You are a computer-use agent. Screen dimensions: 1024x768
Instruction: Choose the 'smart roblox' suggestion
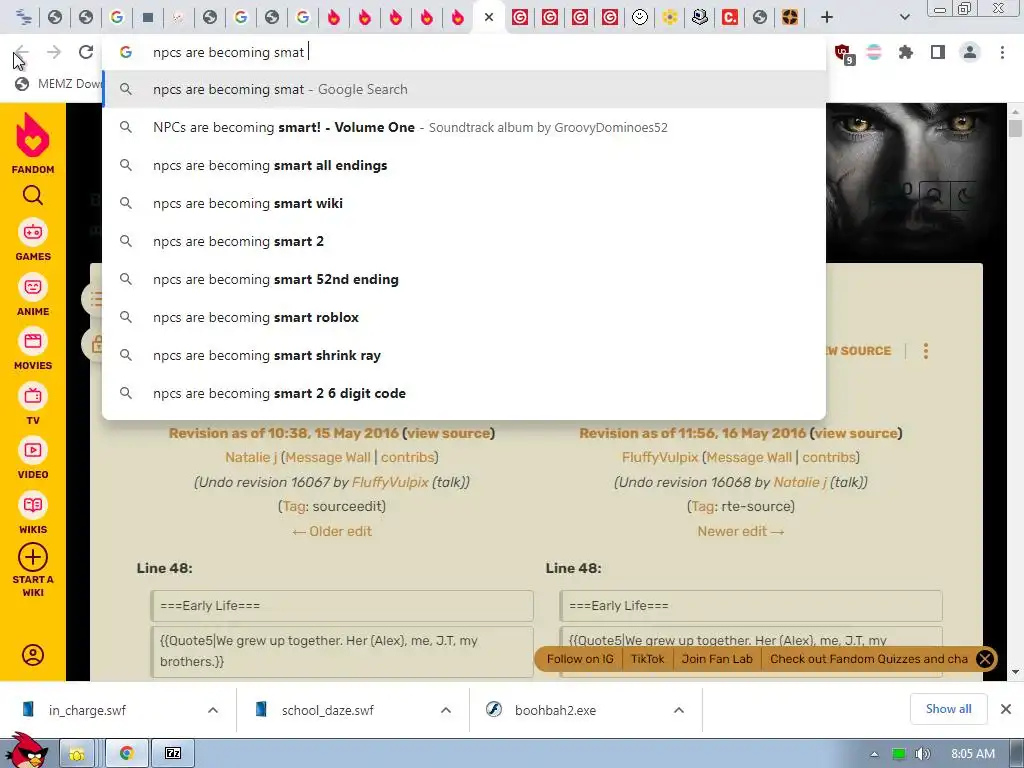tap(464, 317)
